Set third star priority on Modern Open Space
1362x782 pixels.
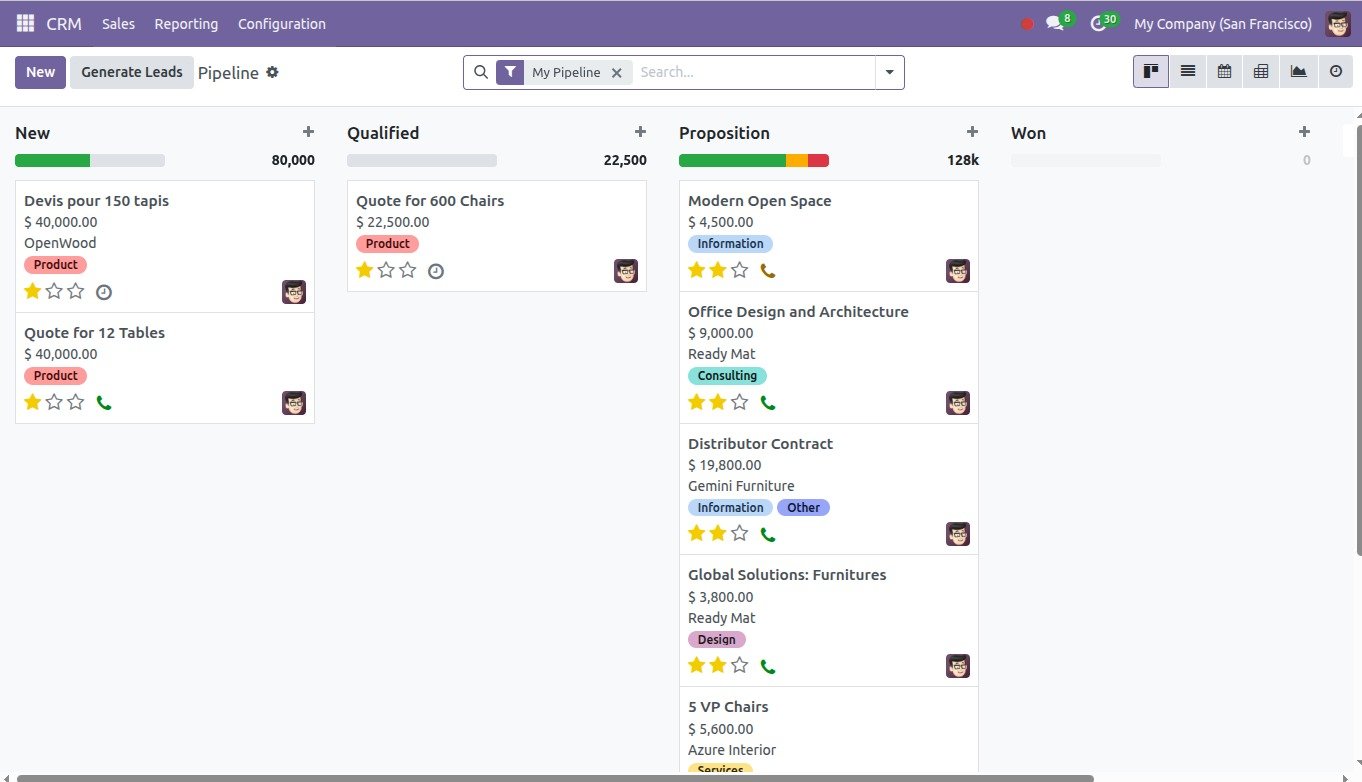pyautogui.click(x=739, y=270)
